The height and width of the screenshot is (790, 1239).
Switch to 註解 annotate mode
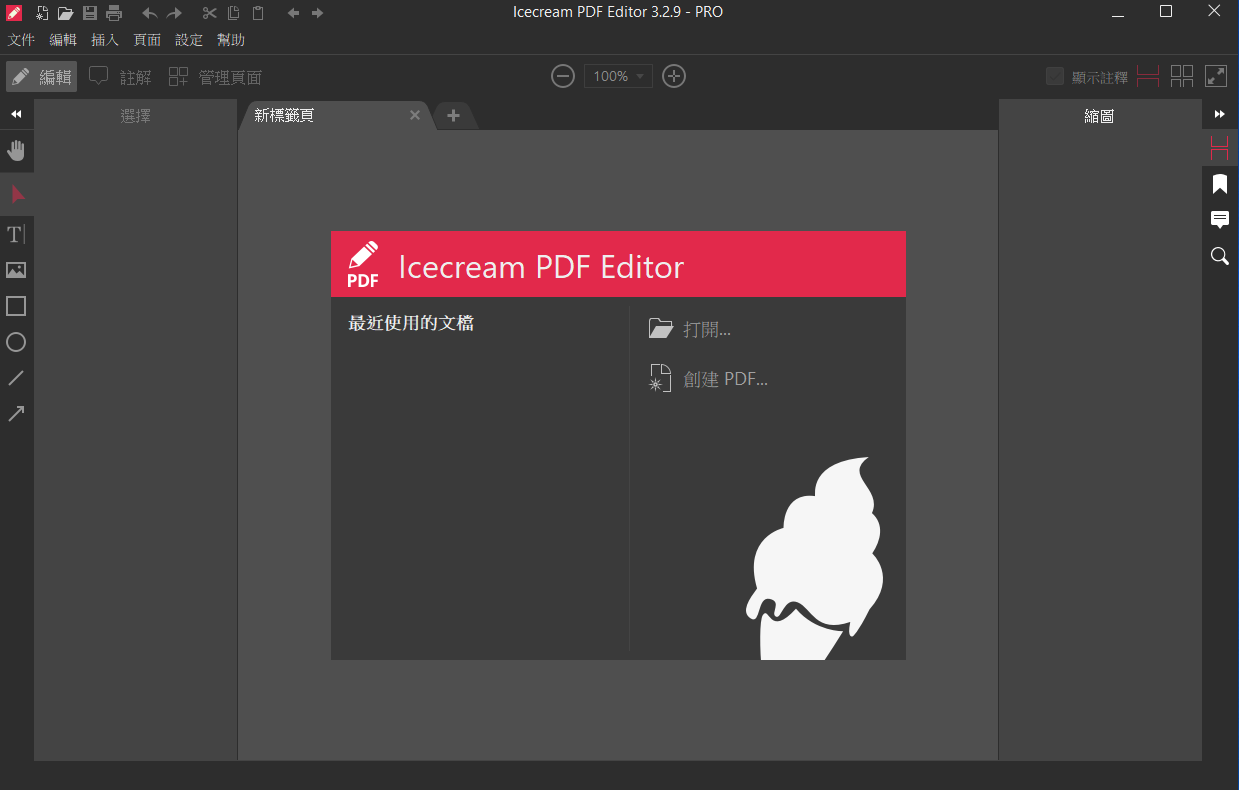click(x=120, y=77)
